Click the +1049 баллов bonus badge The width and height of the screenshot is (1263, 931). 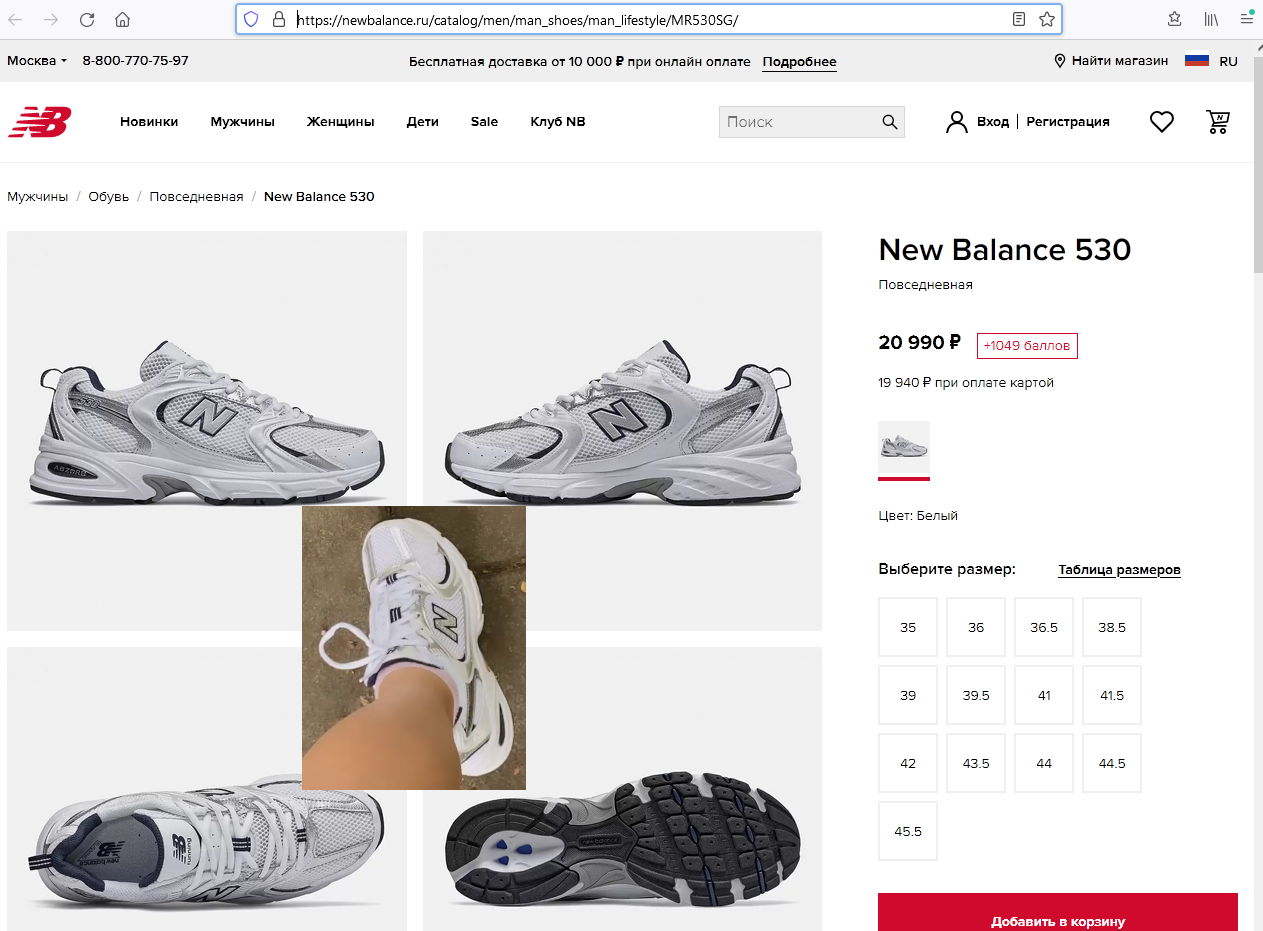1027,346
